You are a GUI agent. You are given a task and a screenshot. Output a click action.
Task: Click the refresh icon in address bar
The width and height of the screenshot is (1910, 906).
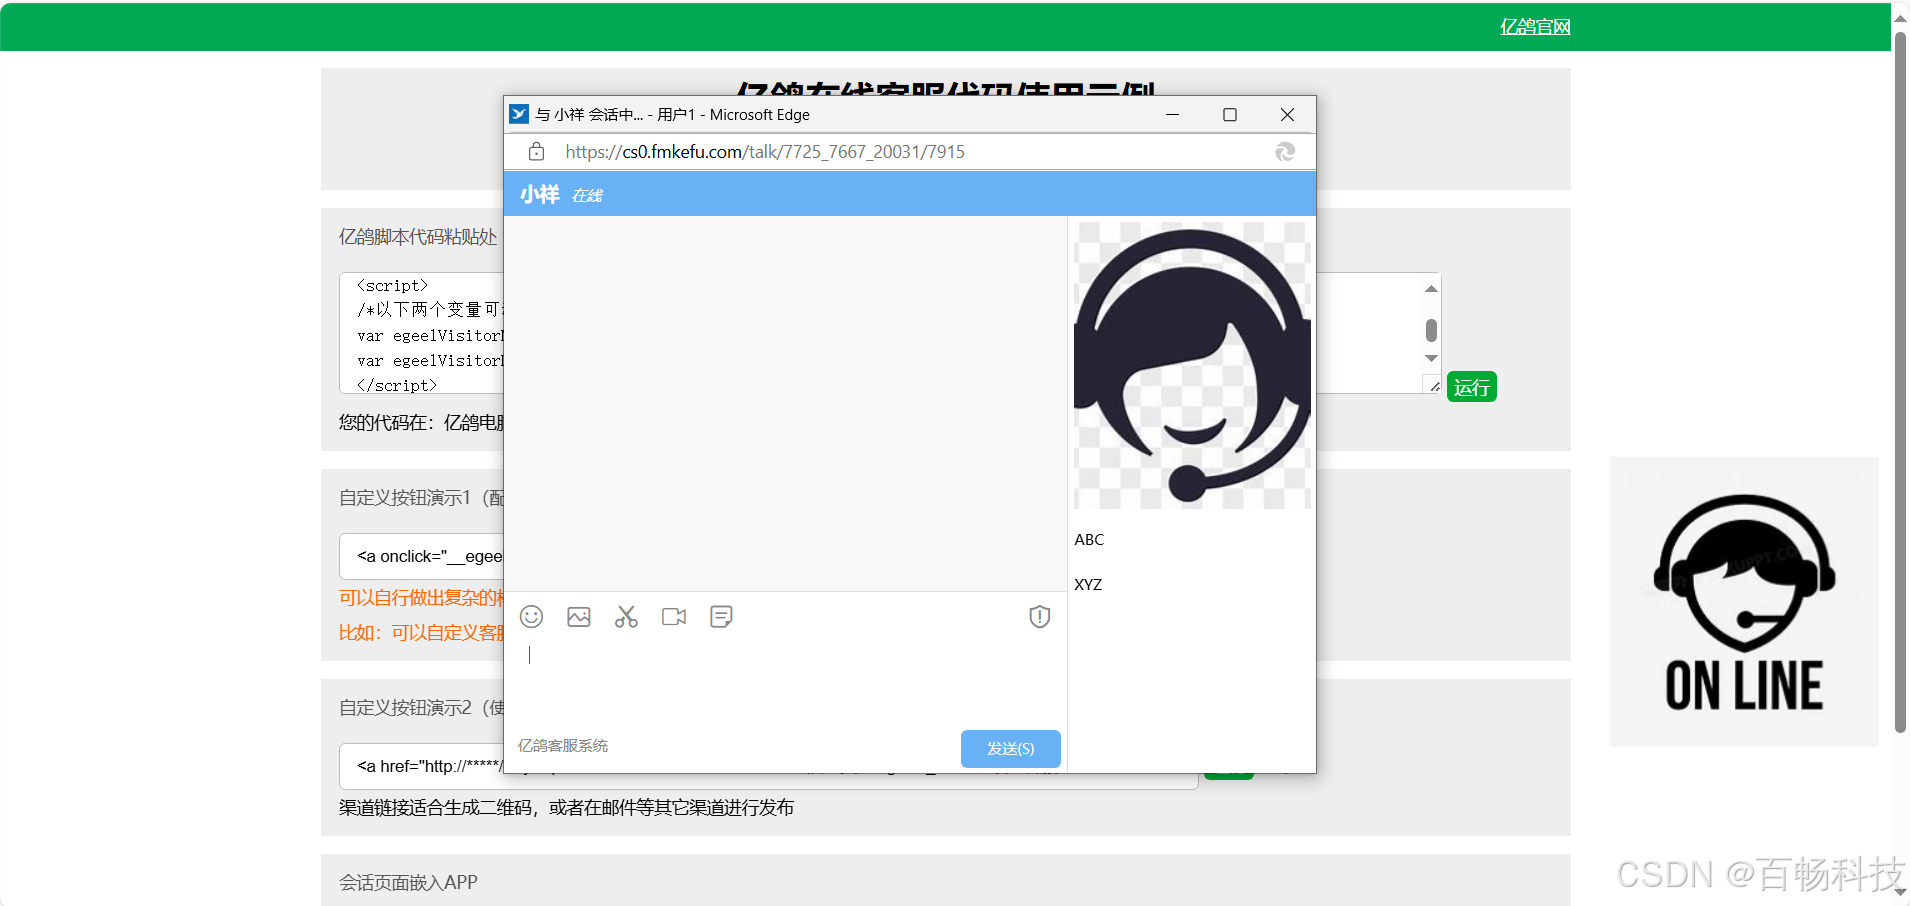tap(1285, 152)
